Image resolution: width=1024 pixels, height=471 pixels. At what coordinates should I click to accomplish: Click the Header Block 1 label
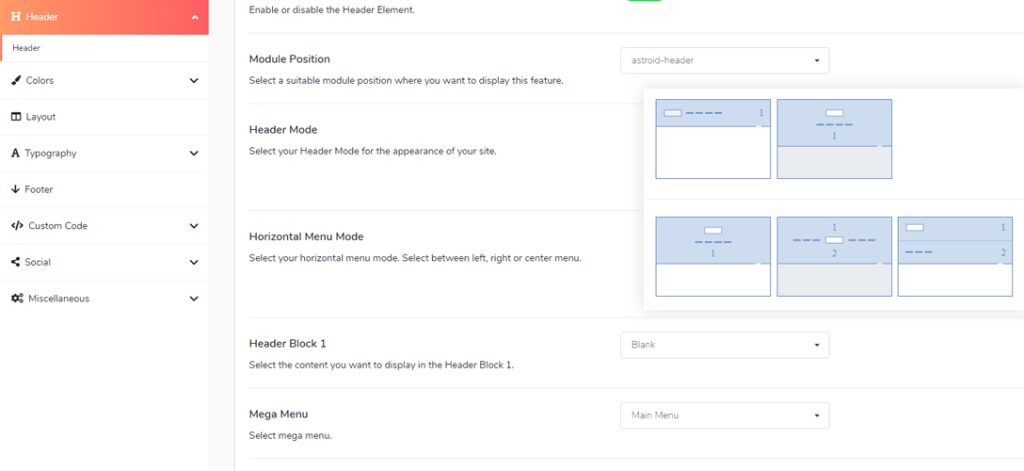(285, 344)
